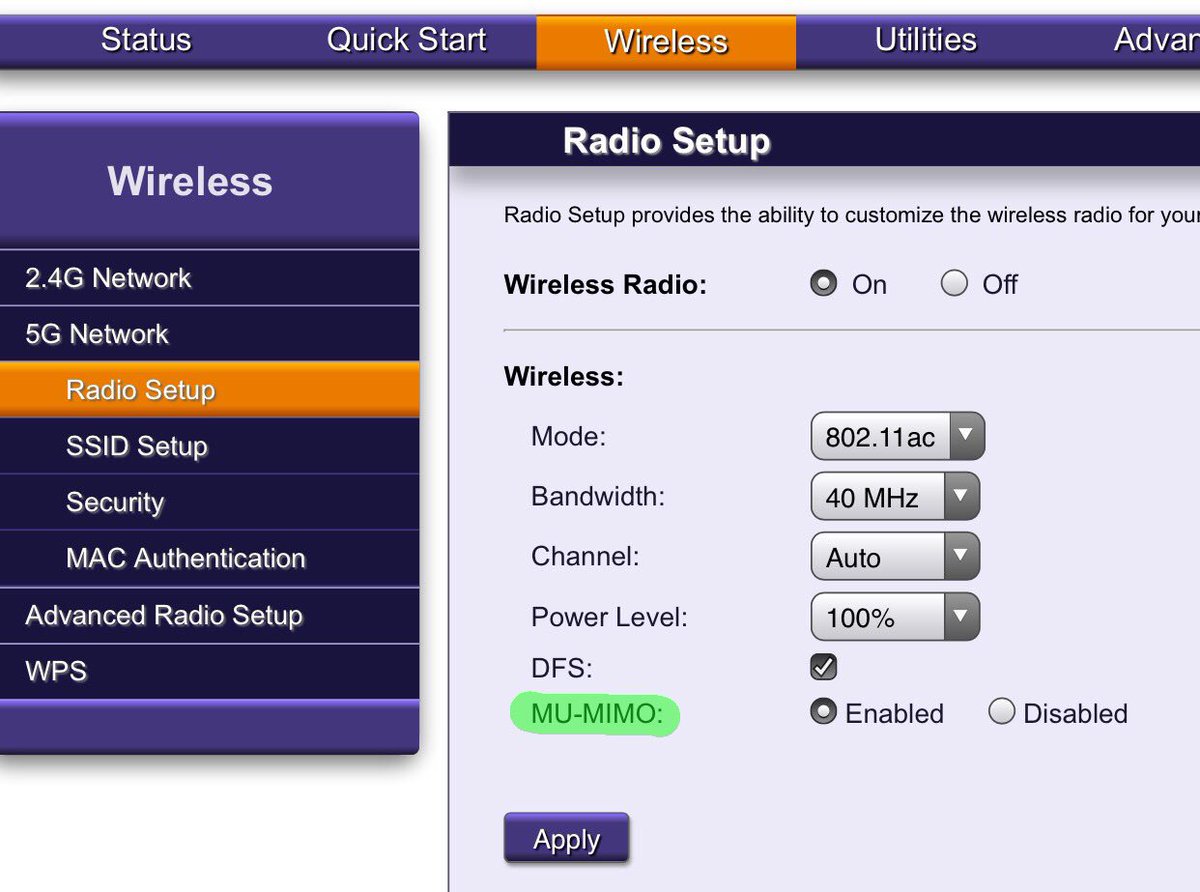Click the DFS label

(x=562, y=668)
